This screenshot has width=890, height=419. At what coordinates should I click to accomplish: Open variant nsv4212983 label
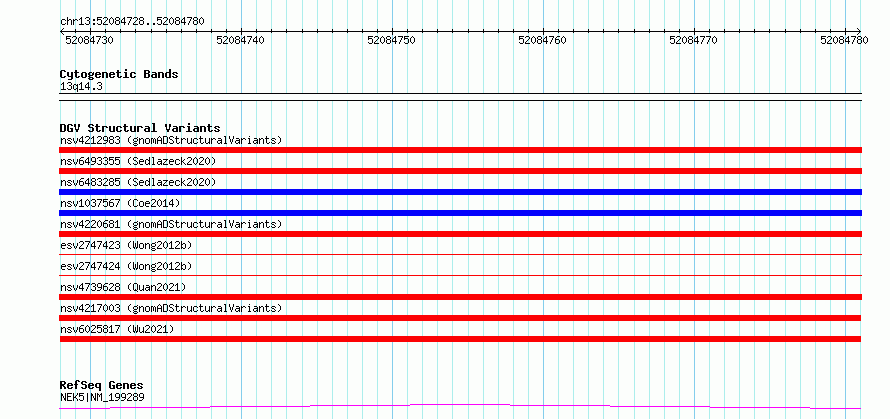click(171, 140)
